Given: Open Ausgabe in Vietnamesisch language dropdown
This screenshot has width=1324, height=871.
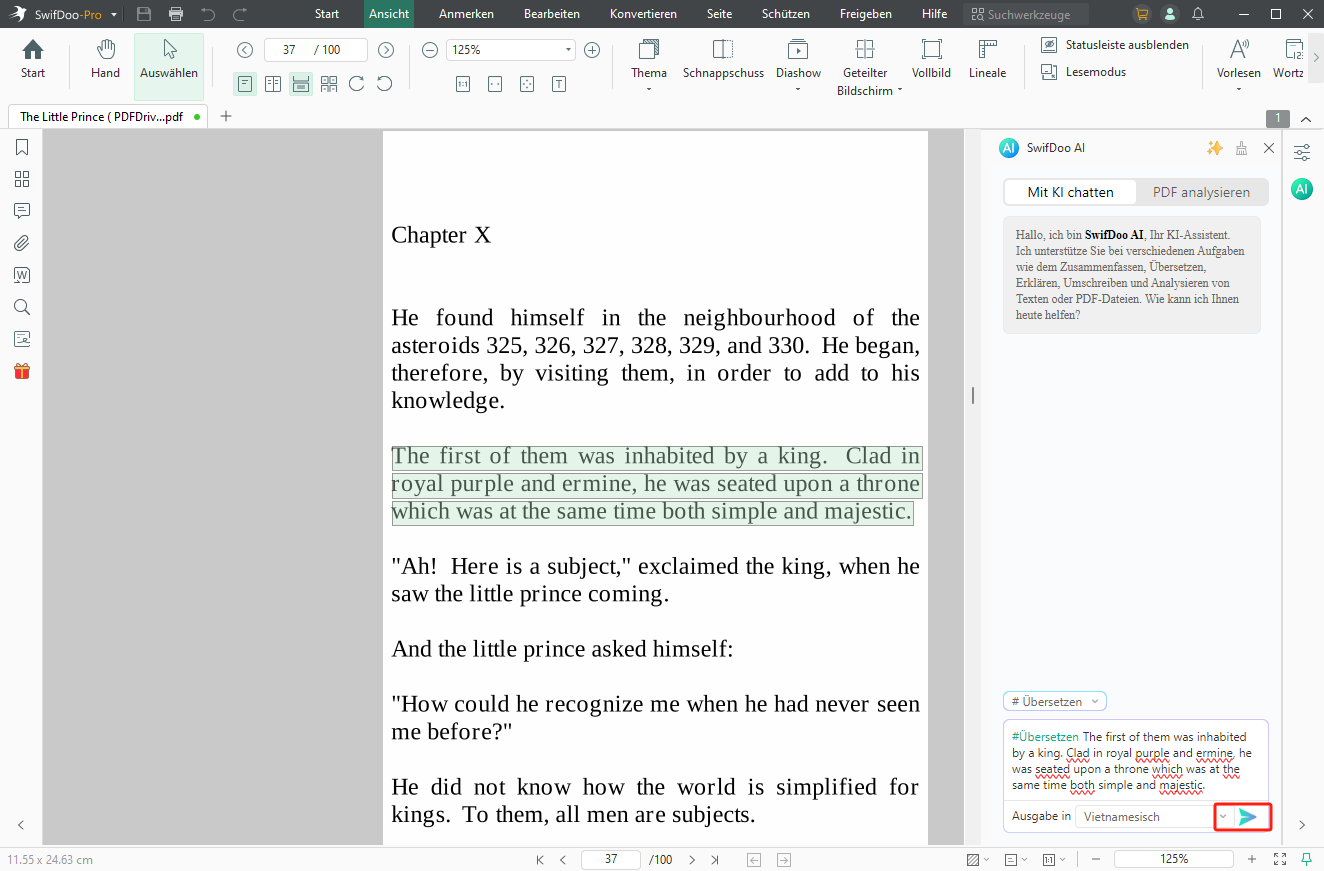Looking at the screenshot, I should (x=1222, y=817).
